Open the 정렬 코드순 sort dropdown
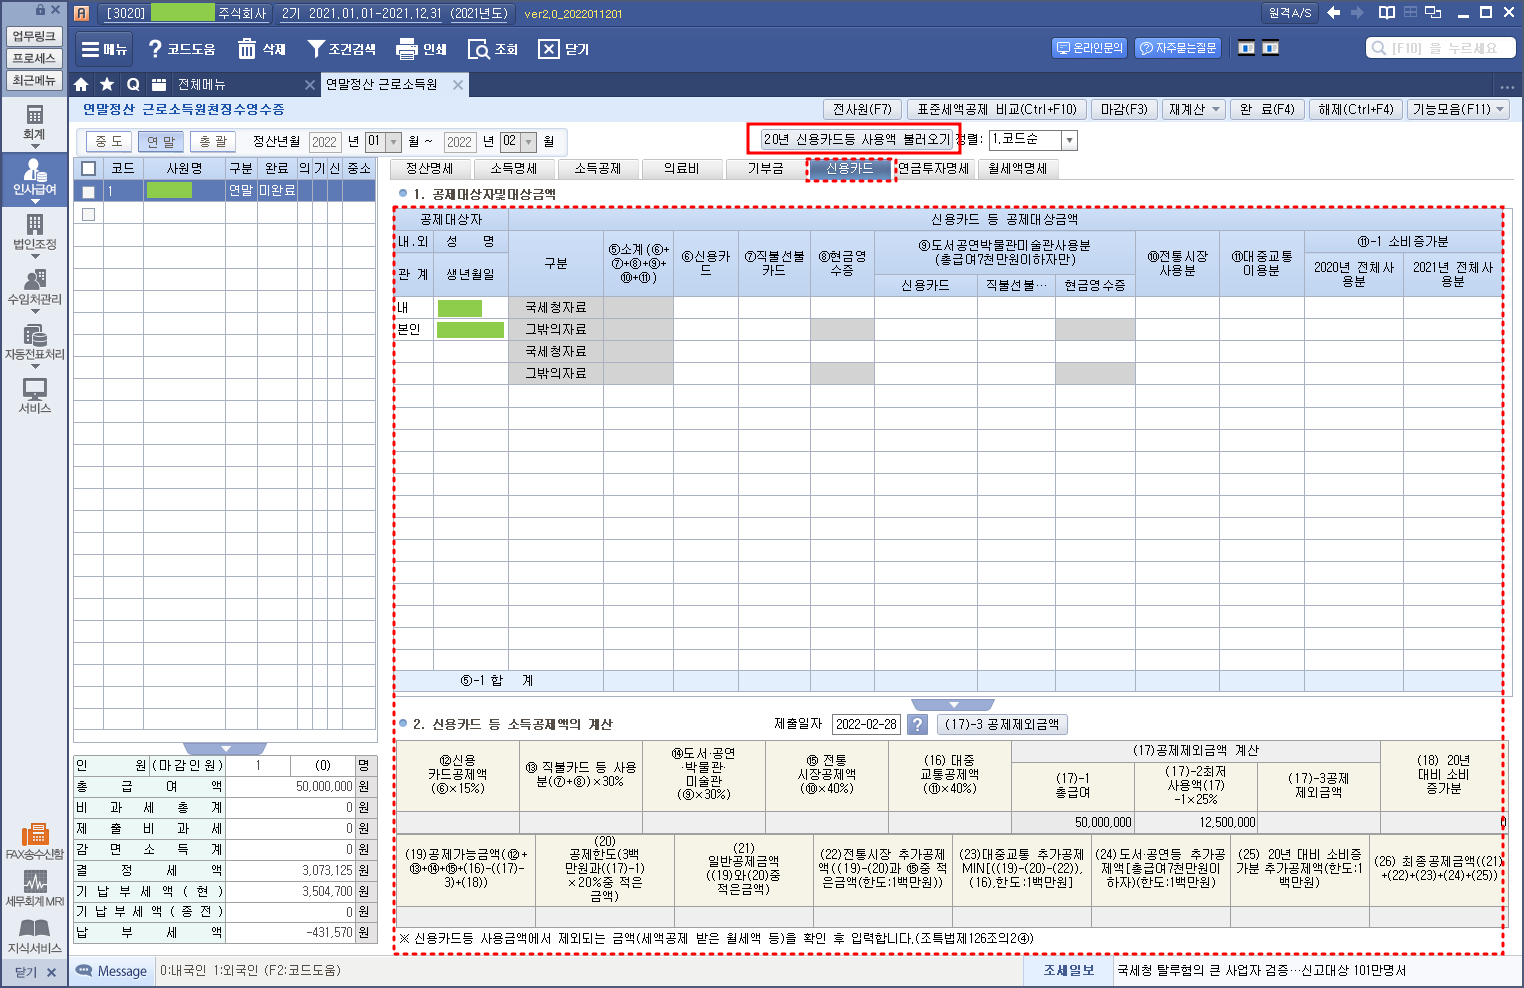Screen dimensions: 1524x988 click(1069, 140)
